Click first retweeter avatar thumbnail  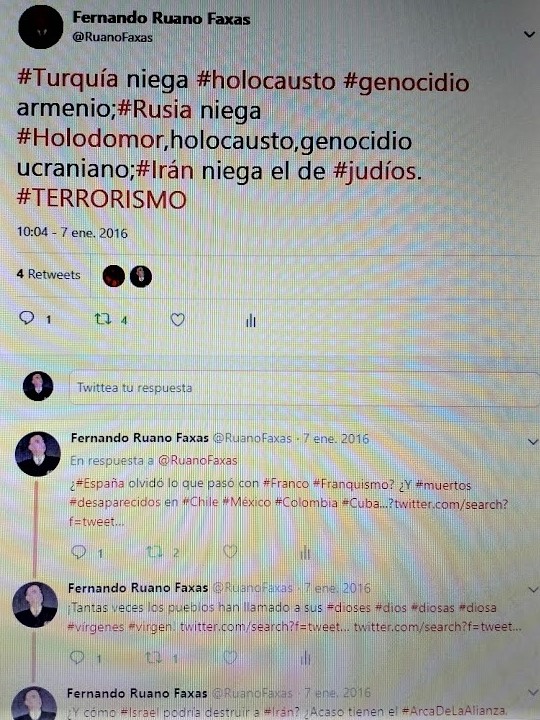pyautogui.click(x=113, y=276)
